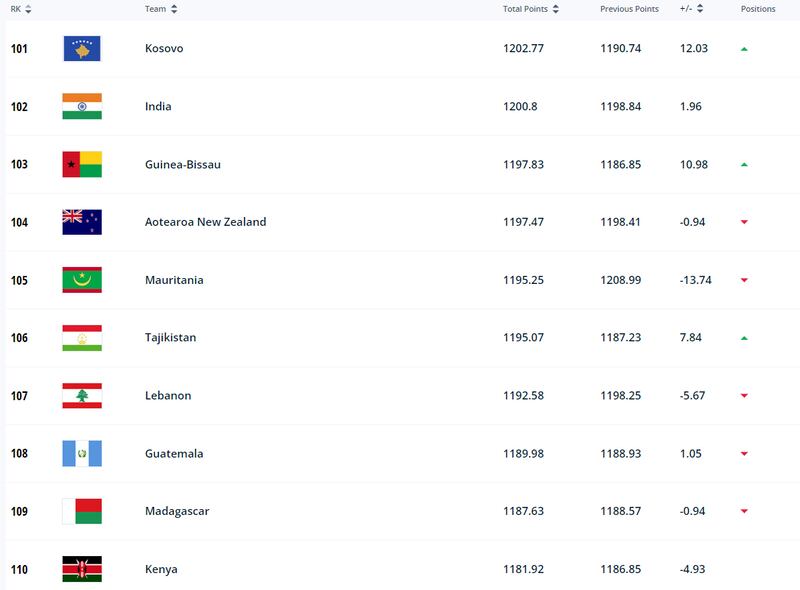The image size is (800, 590).
Task: Sort table by RK column arrows
Action: [x=28, y=9]
